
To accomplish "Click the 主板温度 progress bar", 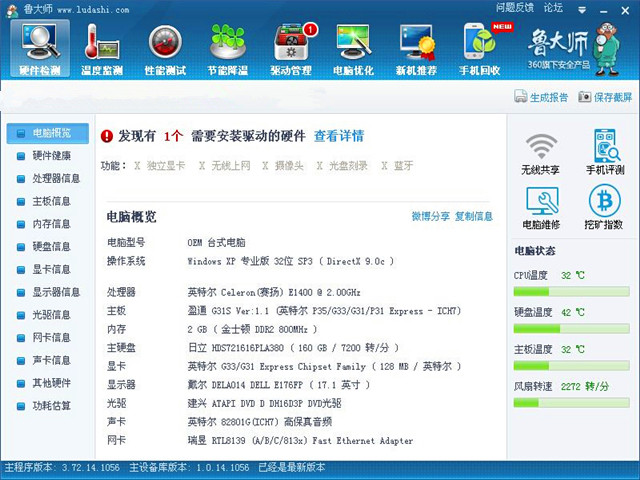I will point(571,366).
